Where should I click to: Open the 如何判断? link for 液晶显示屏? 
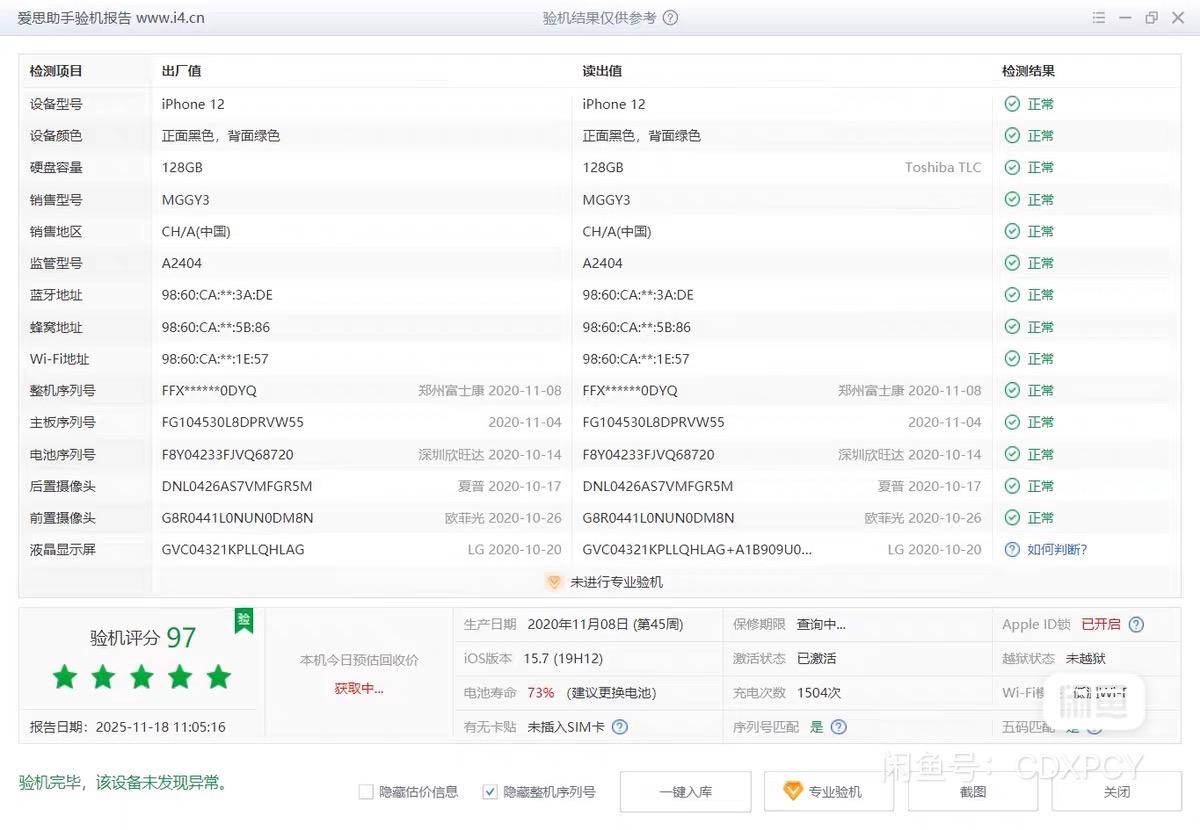click(1057, 550)
